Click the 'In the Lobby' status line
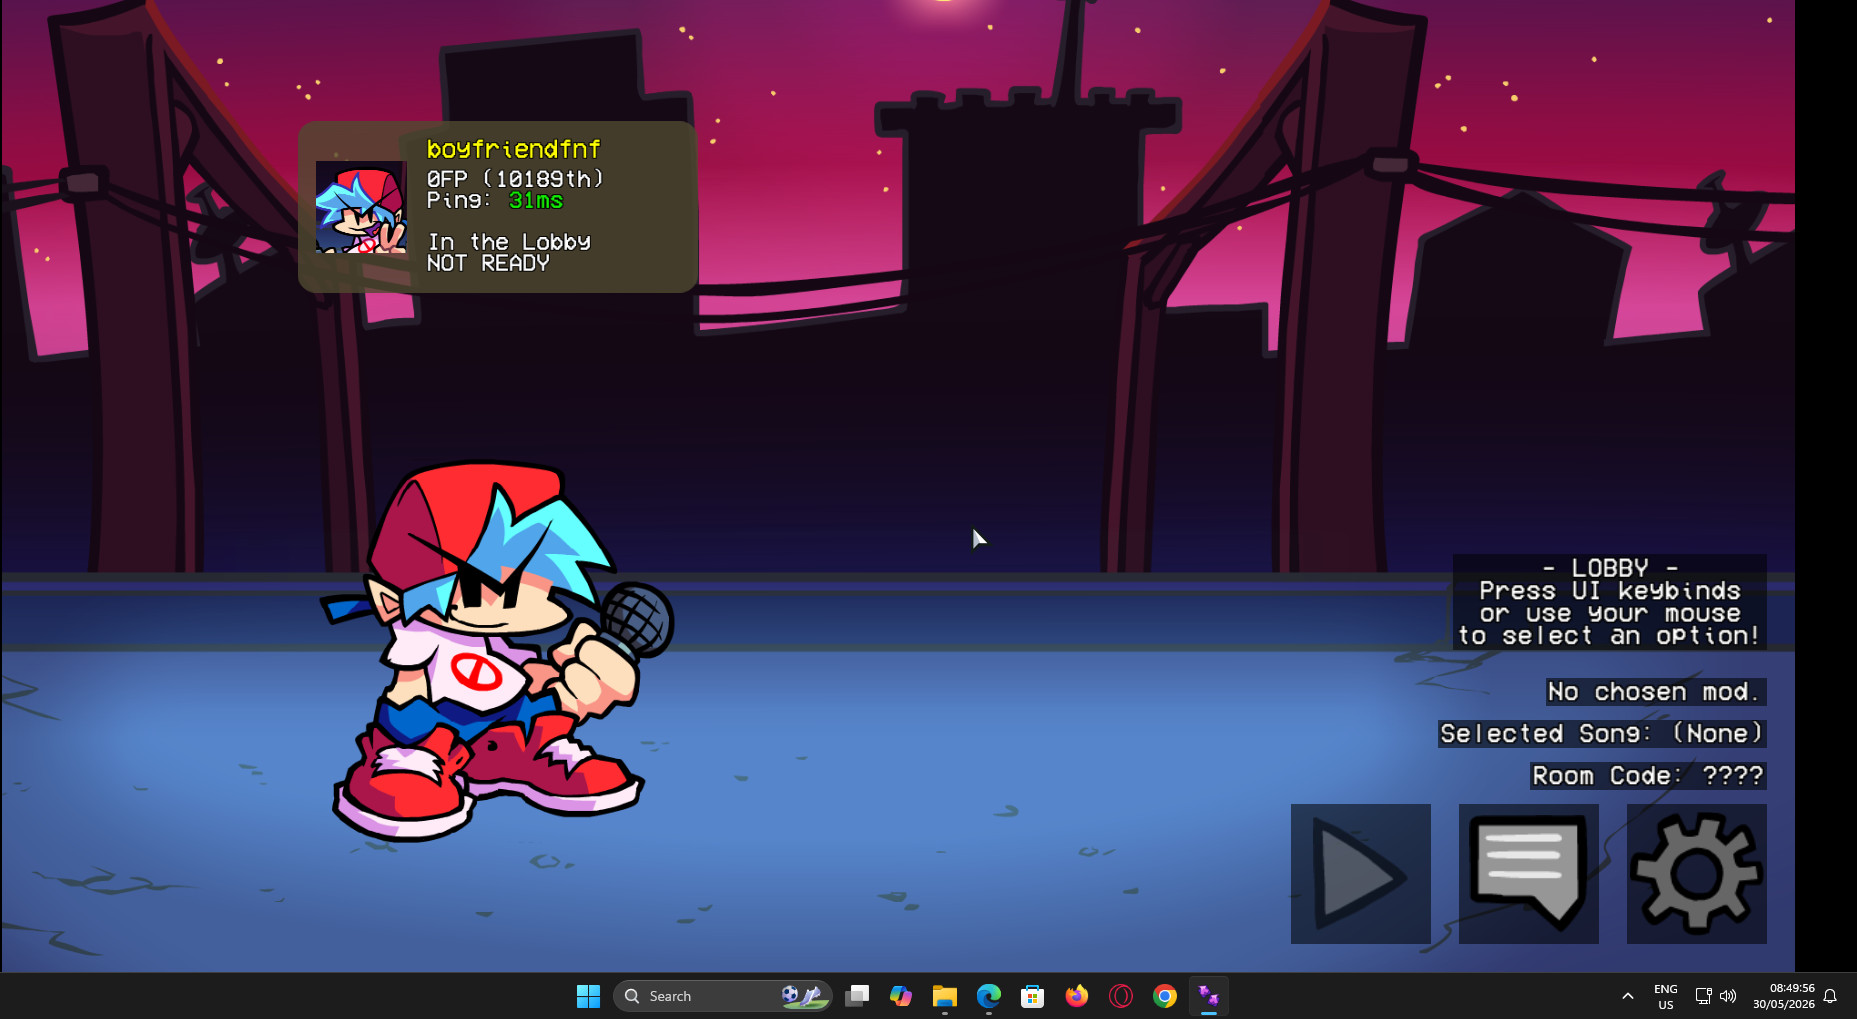 pyautogui.click(x=509, y=242)
